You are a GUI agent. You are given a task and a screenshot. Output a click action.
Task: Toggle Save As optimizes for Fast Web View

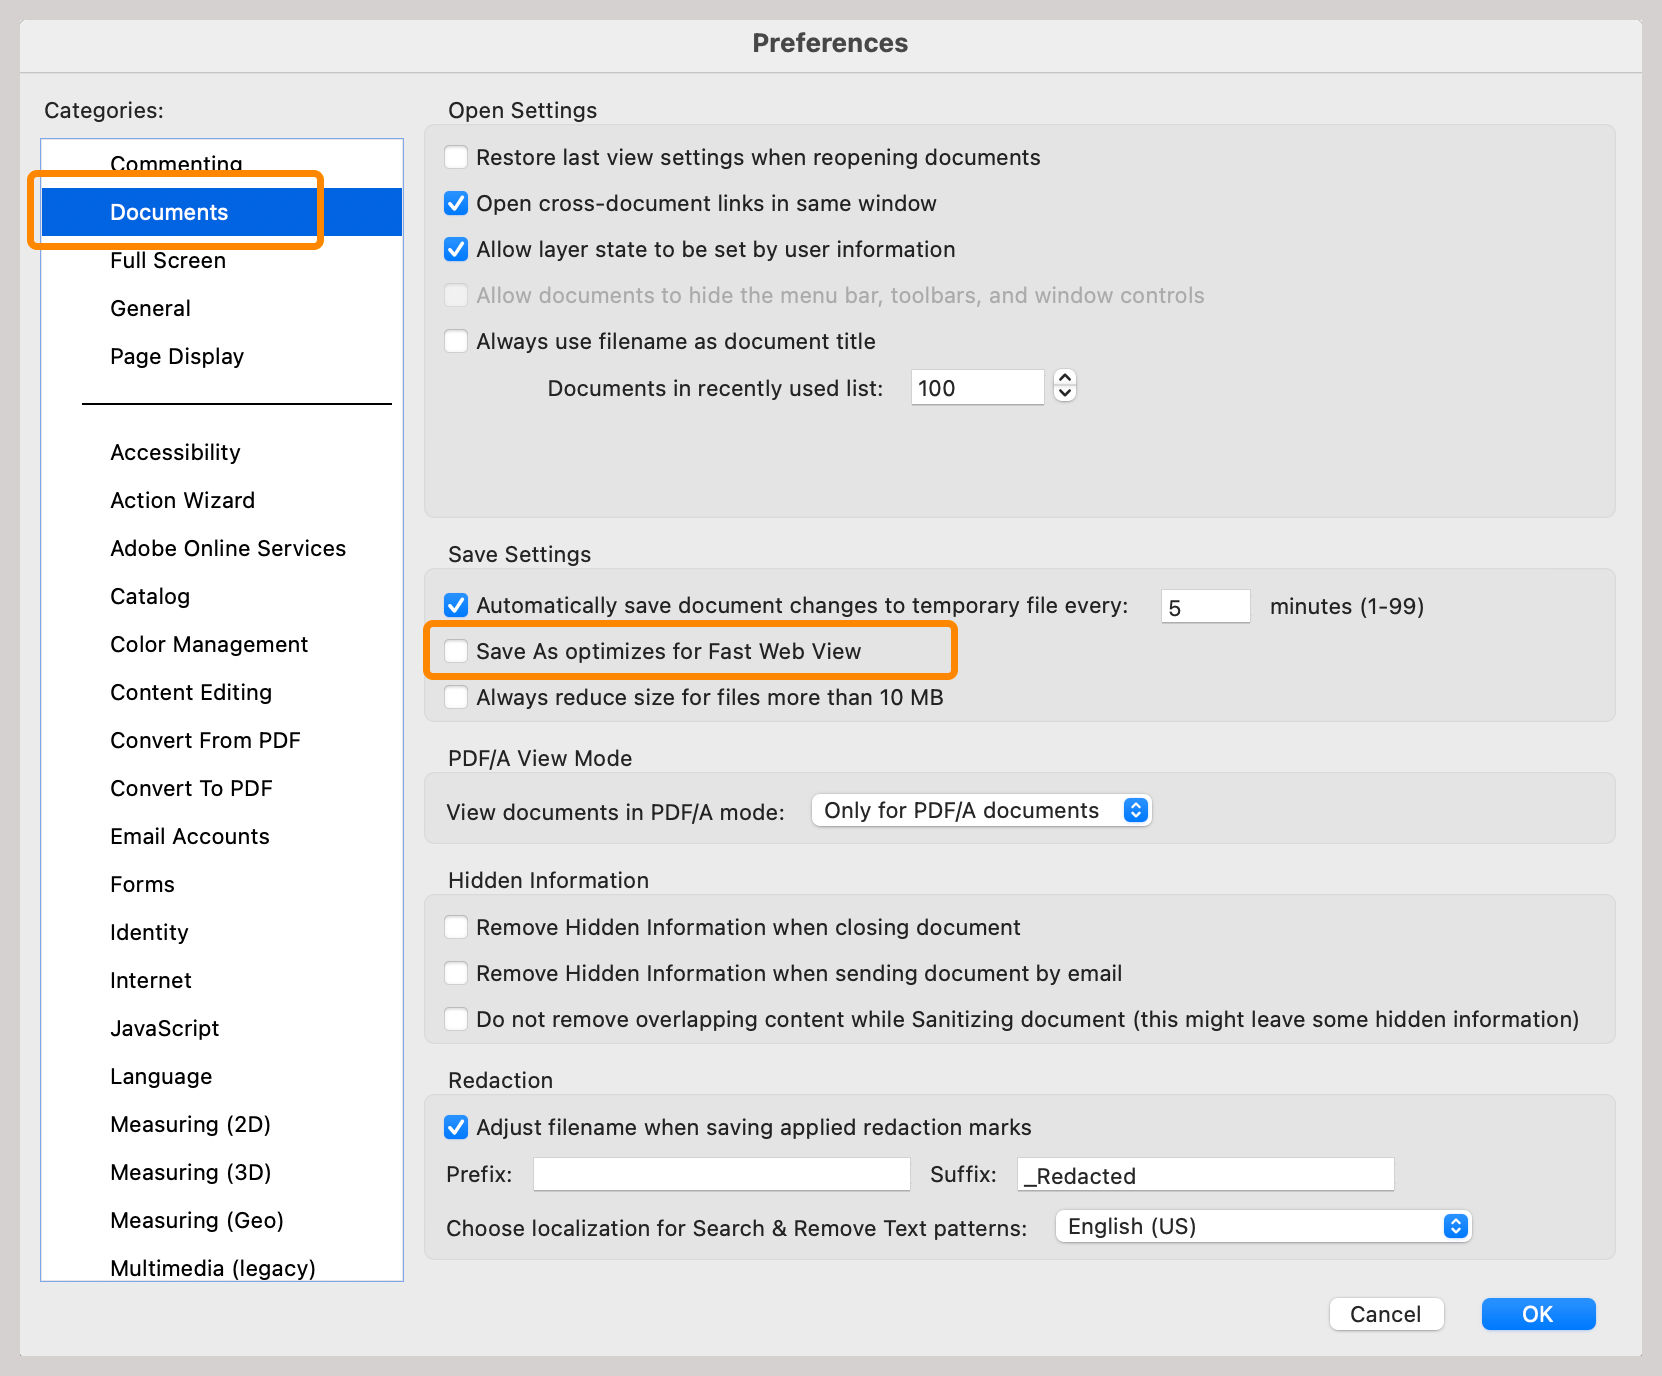pyautogui.click(x=456, y=651)
